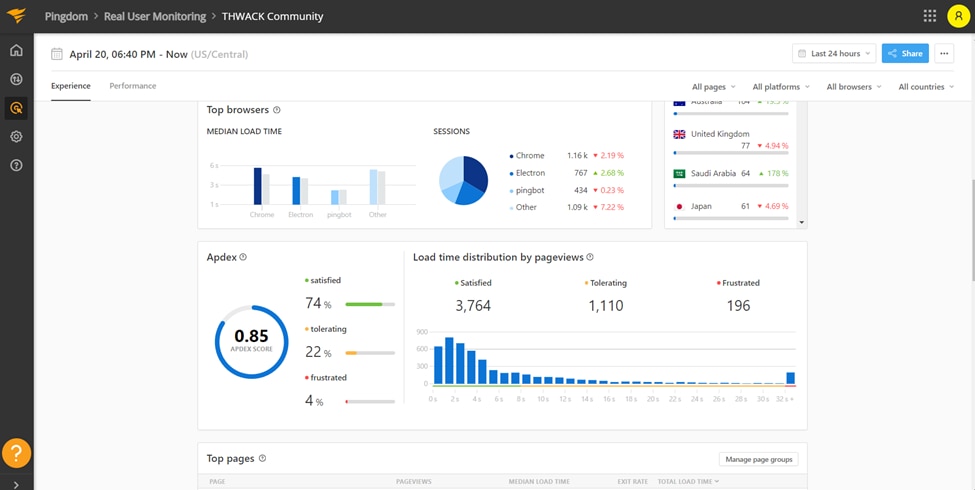
Task: Open the All countries filter dropdown
Action: tap(926, 87)
